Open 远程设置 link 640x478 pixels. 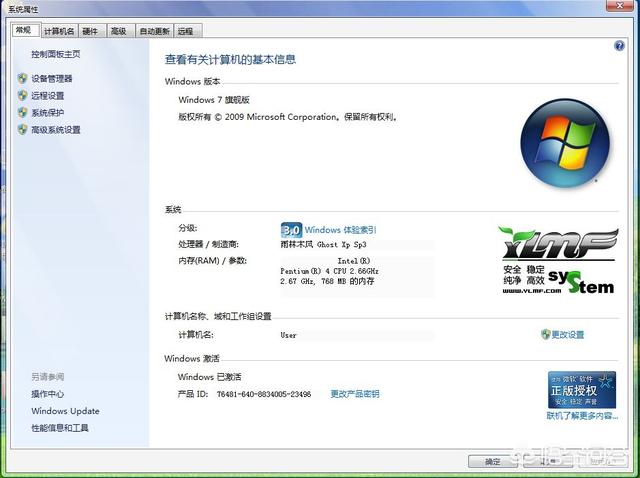pos(48,96)
